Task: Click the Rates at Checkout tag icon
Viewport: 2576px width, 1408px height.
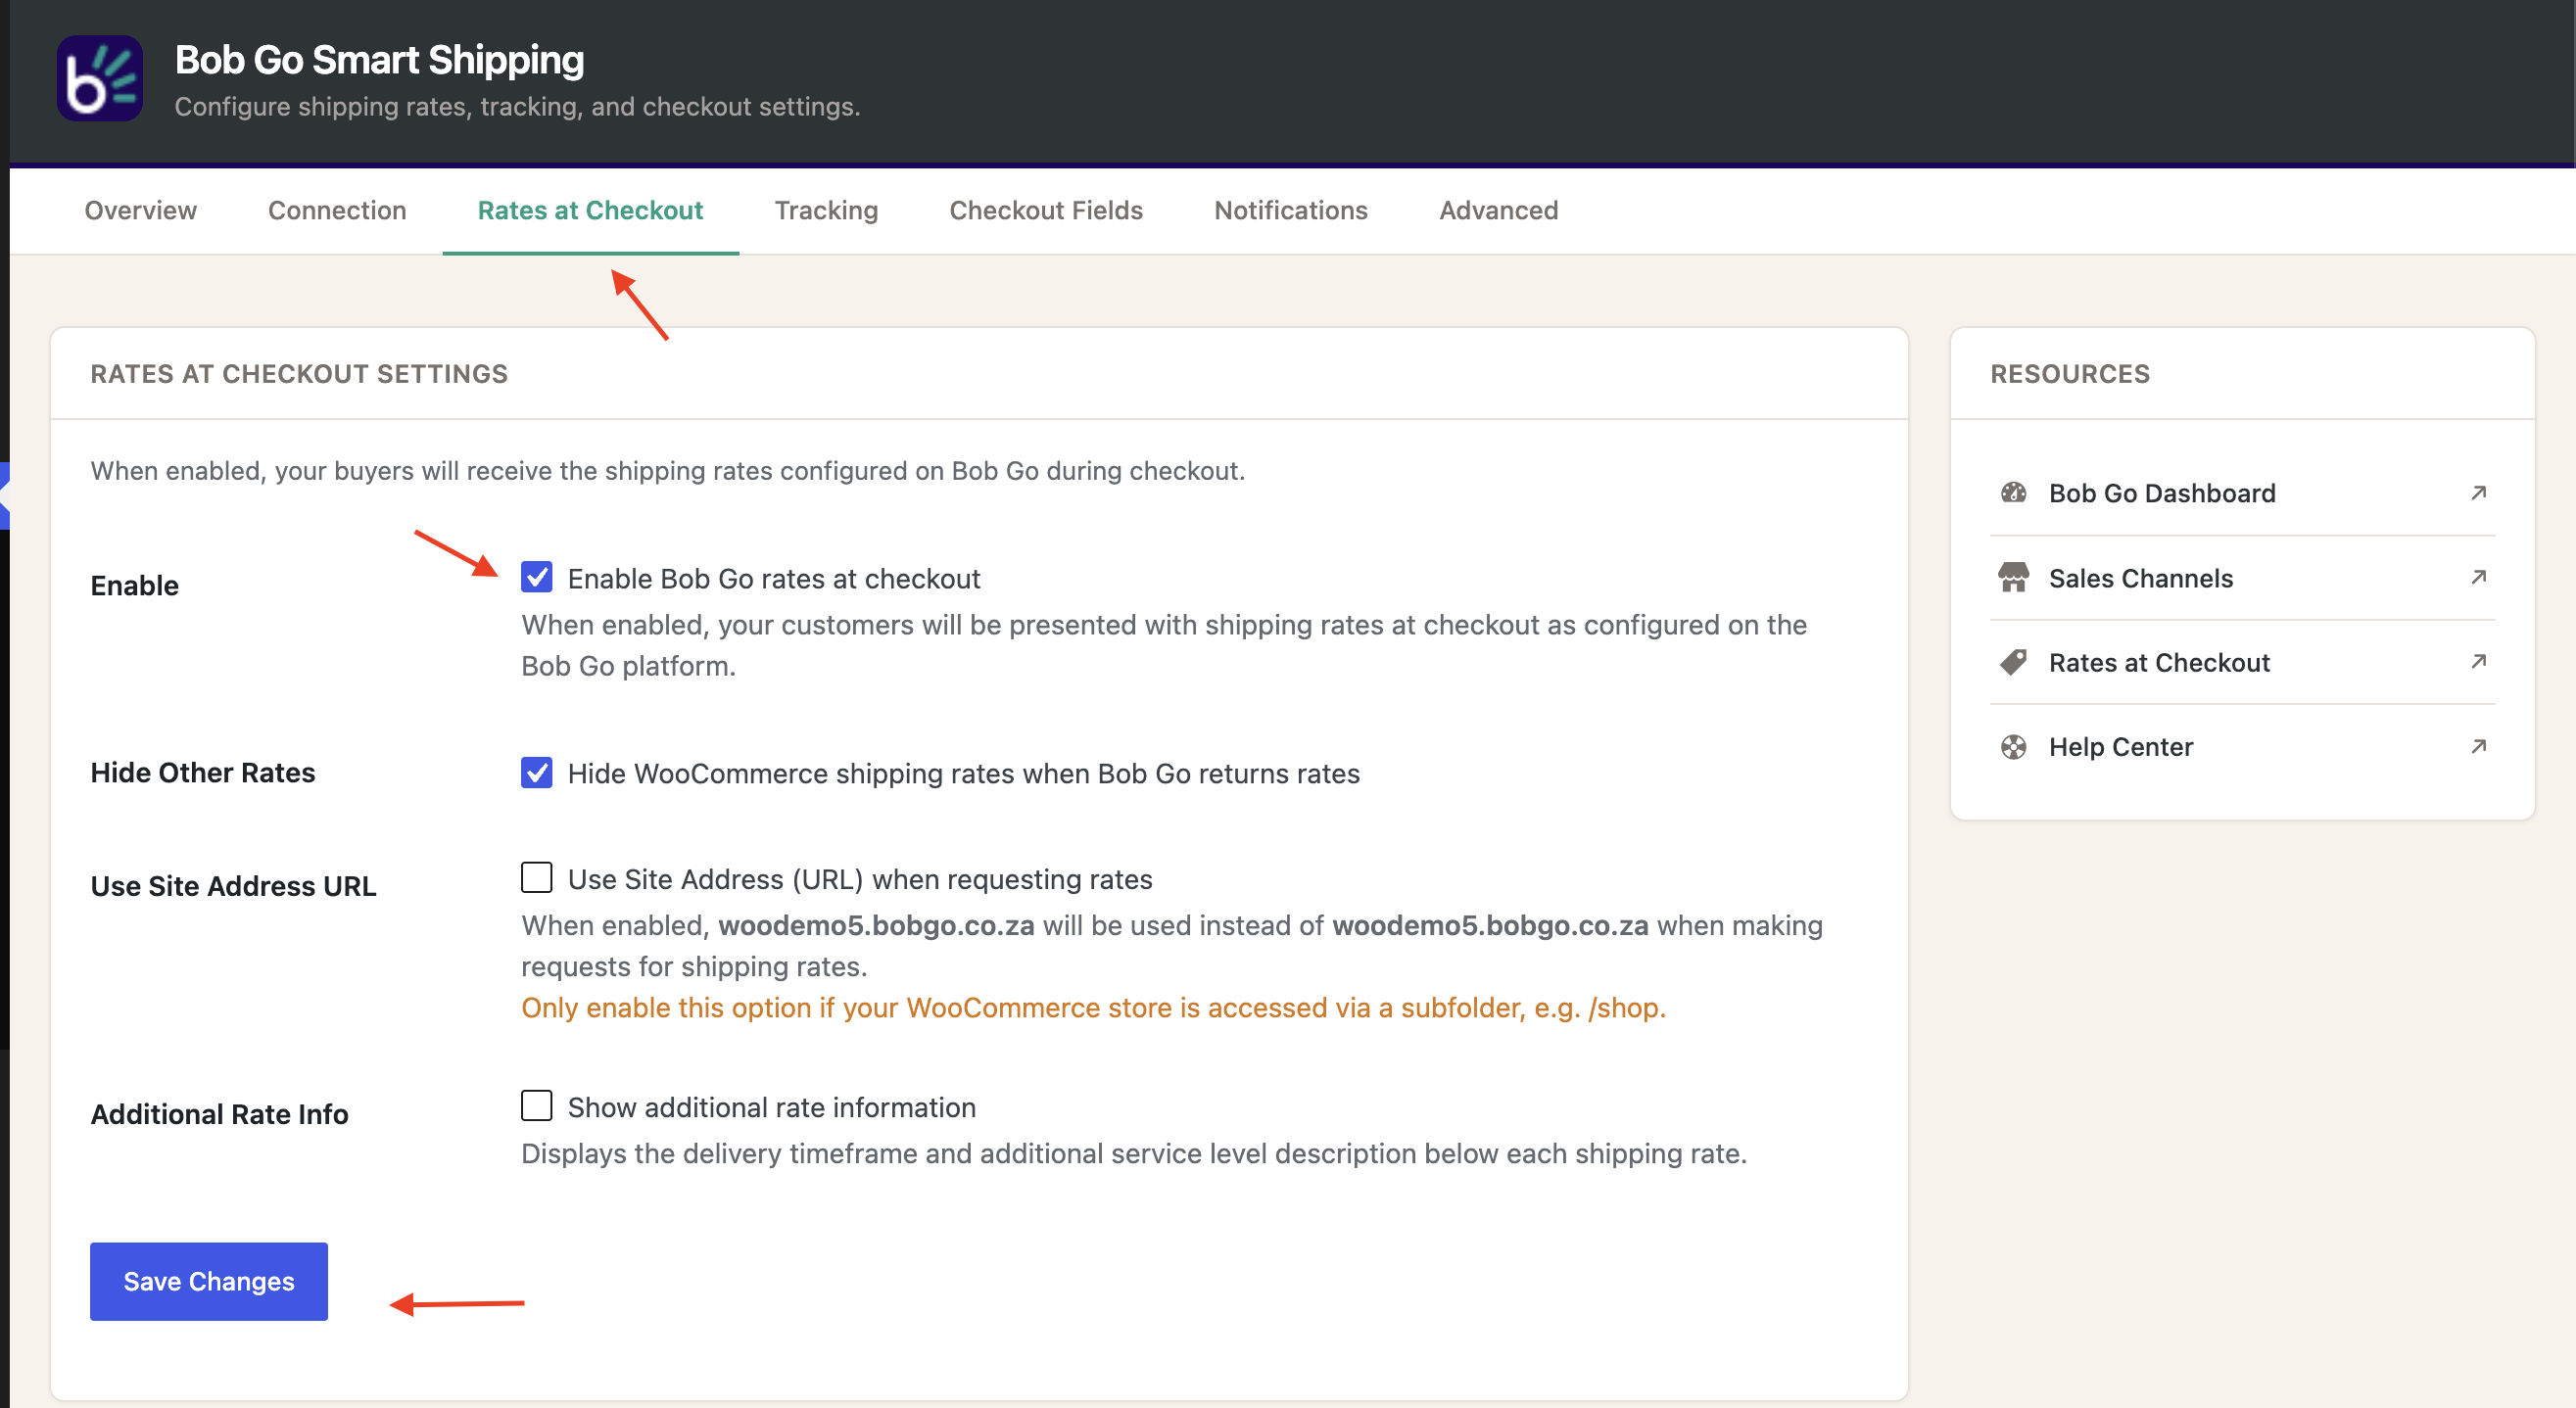Action: tap(2013, 662)
